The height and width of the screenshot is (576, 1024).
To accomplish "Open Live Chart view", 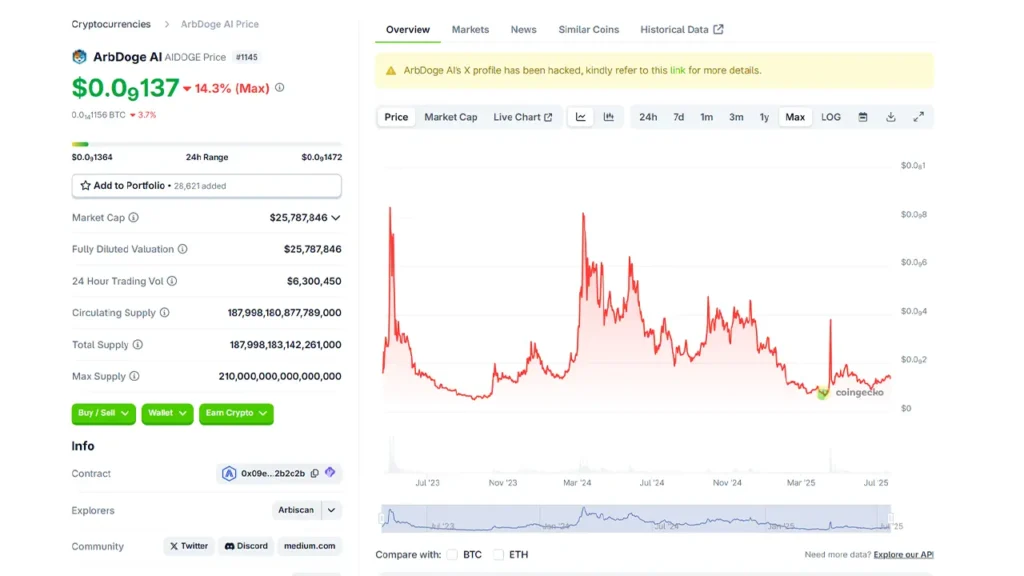I will [x=522, y=117].
